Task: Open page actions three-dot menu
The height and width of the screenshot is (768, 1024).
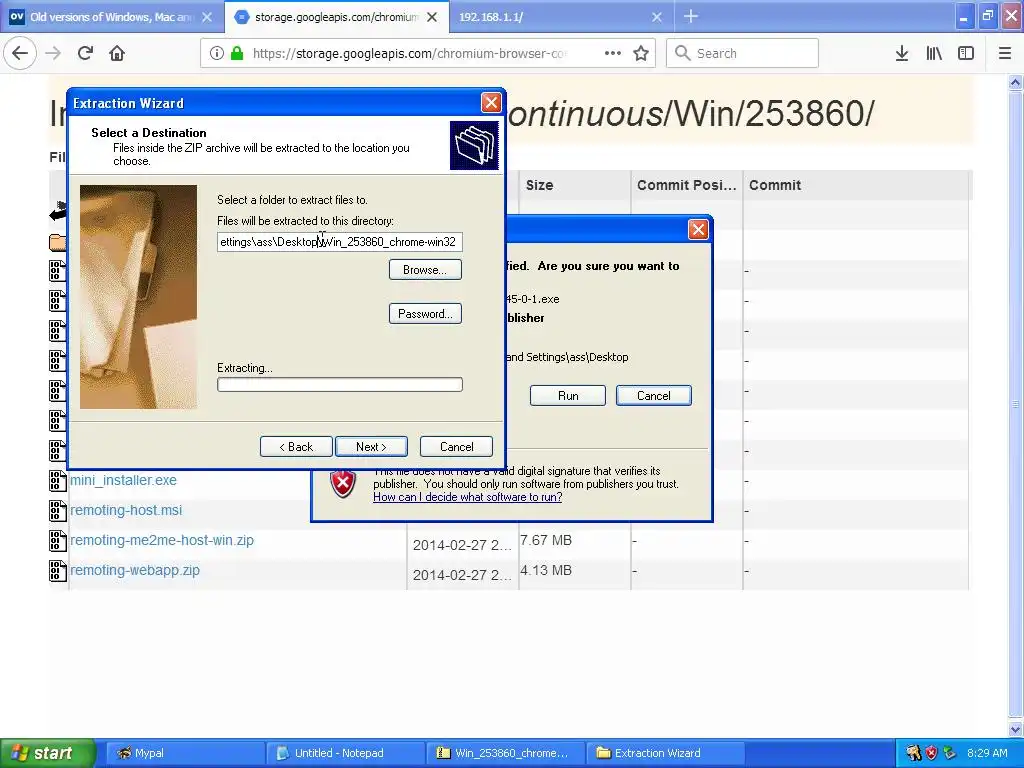Action: click(x=613, y=53)
